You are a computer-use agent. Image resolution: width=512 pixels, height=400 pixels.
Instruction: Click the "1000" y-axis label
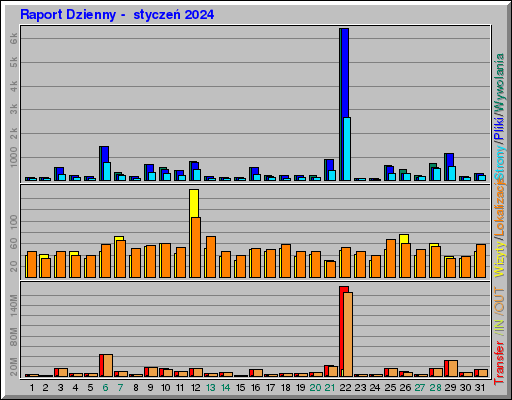click(x=14, y=157)
